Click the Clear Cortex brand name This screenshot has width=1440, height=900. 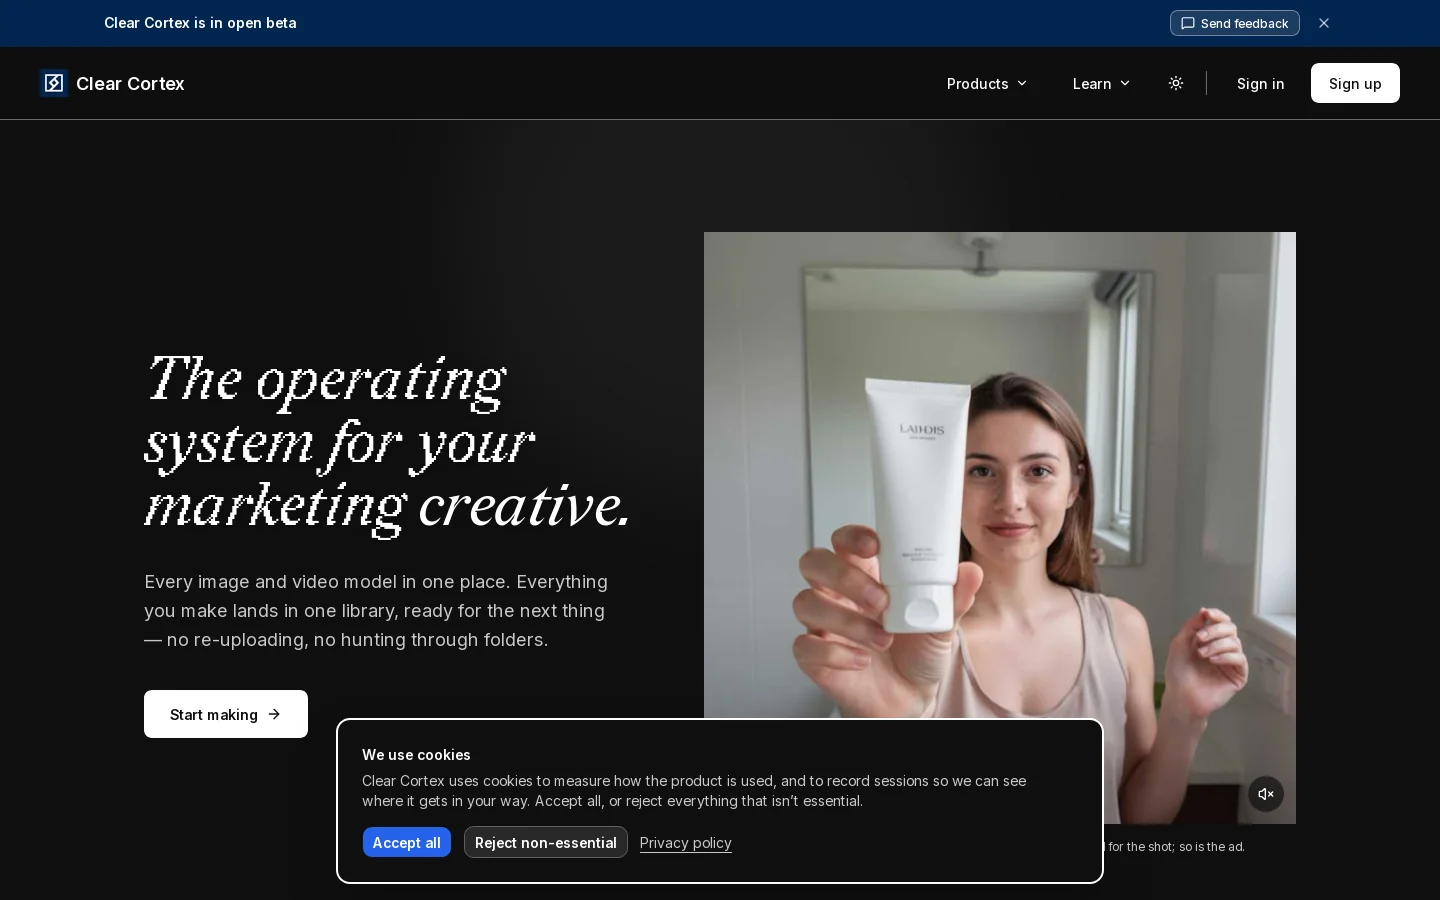click(x=130, y=83)
